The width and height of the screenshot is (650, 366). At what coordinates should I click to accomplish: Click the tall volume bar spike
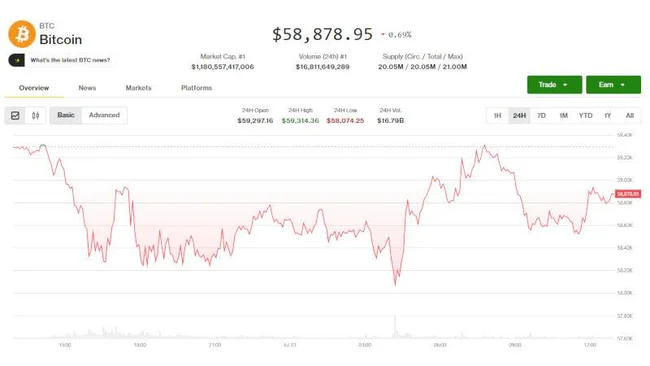(x=395, y=327)
